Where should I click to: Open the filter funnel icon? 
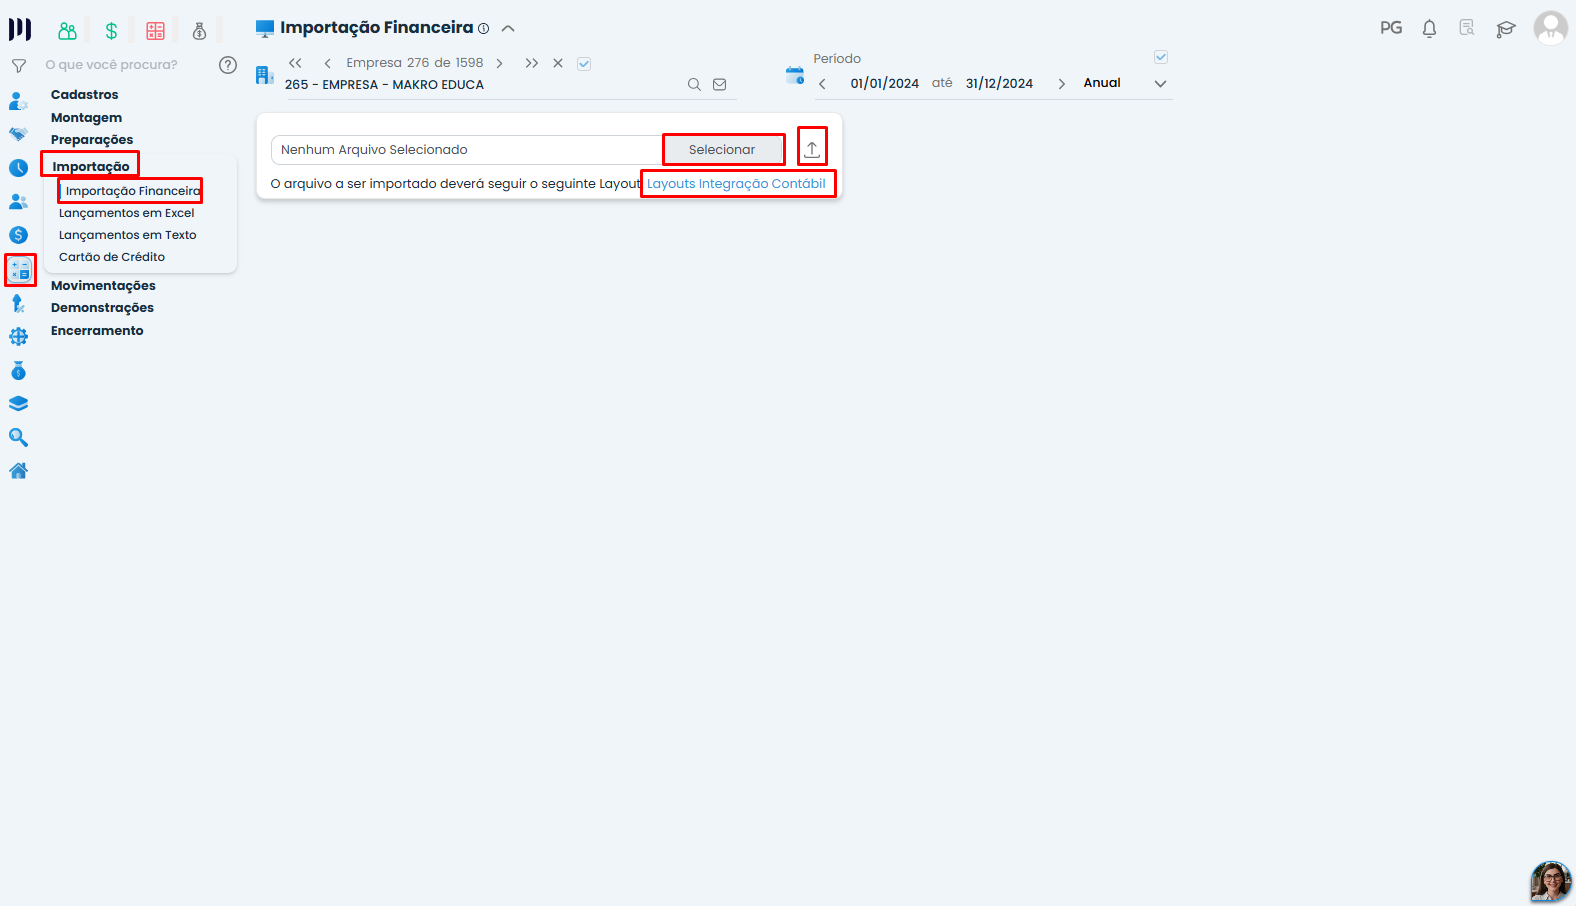18,66
